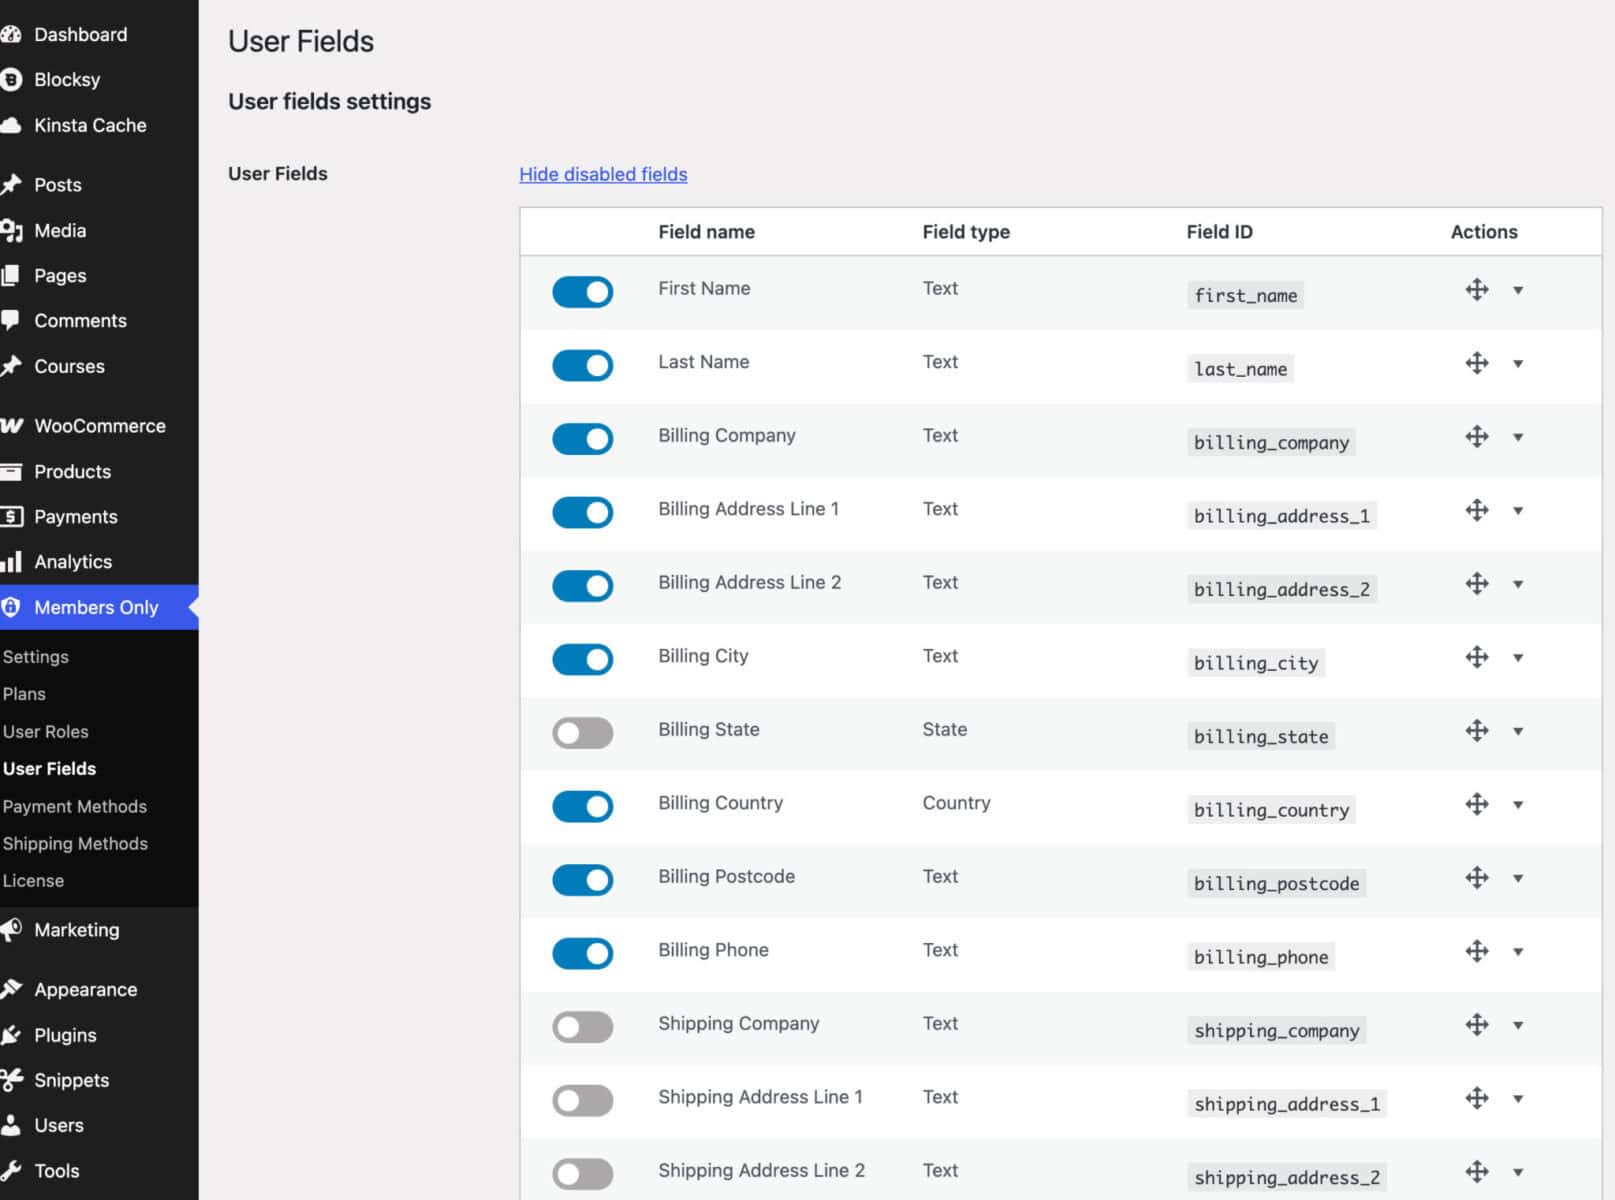Image resolution: width=1615 pixels, height=1200 pixels.
Task: Expand the First Name row dropdown arrow
Action: (1517, 291)
